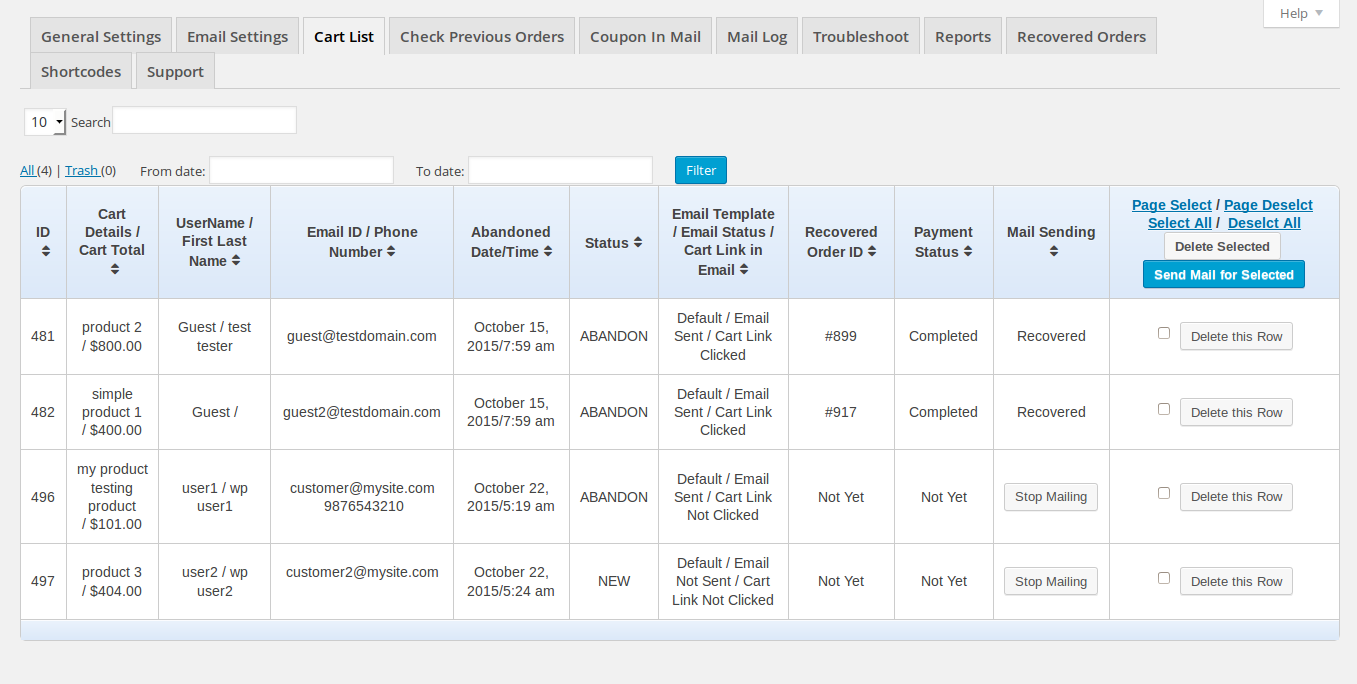Screen dimensions: 1357x684
Task: Sort by Abandoned Date/Time column
Action: click(x=548, y=252)
